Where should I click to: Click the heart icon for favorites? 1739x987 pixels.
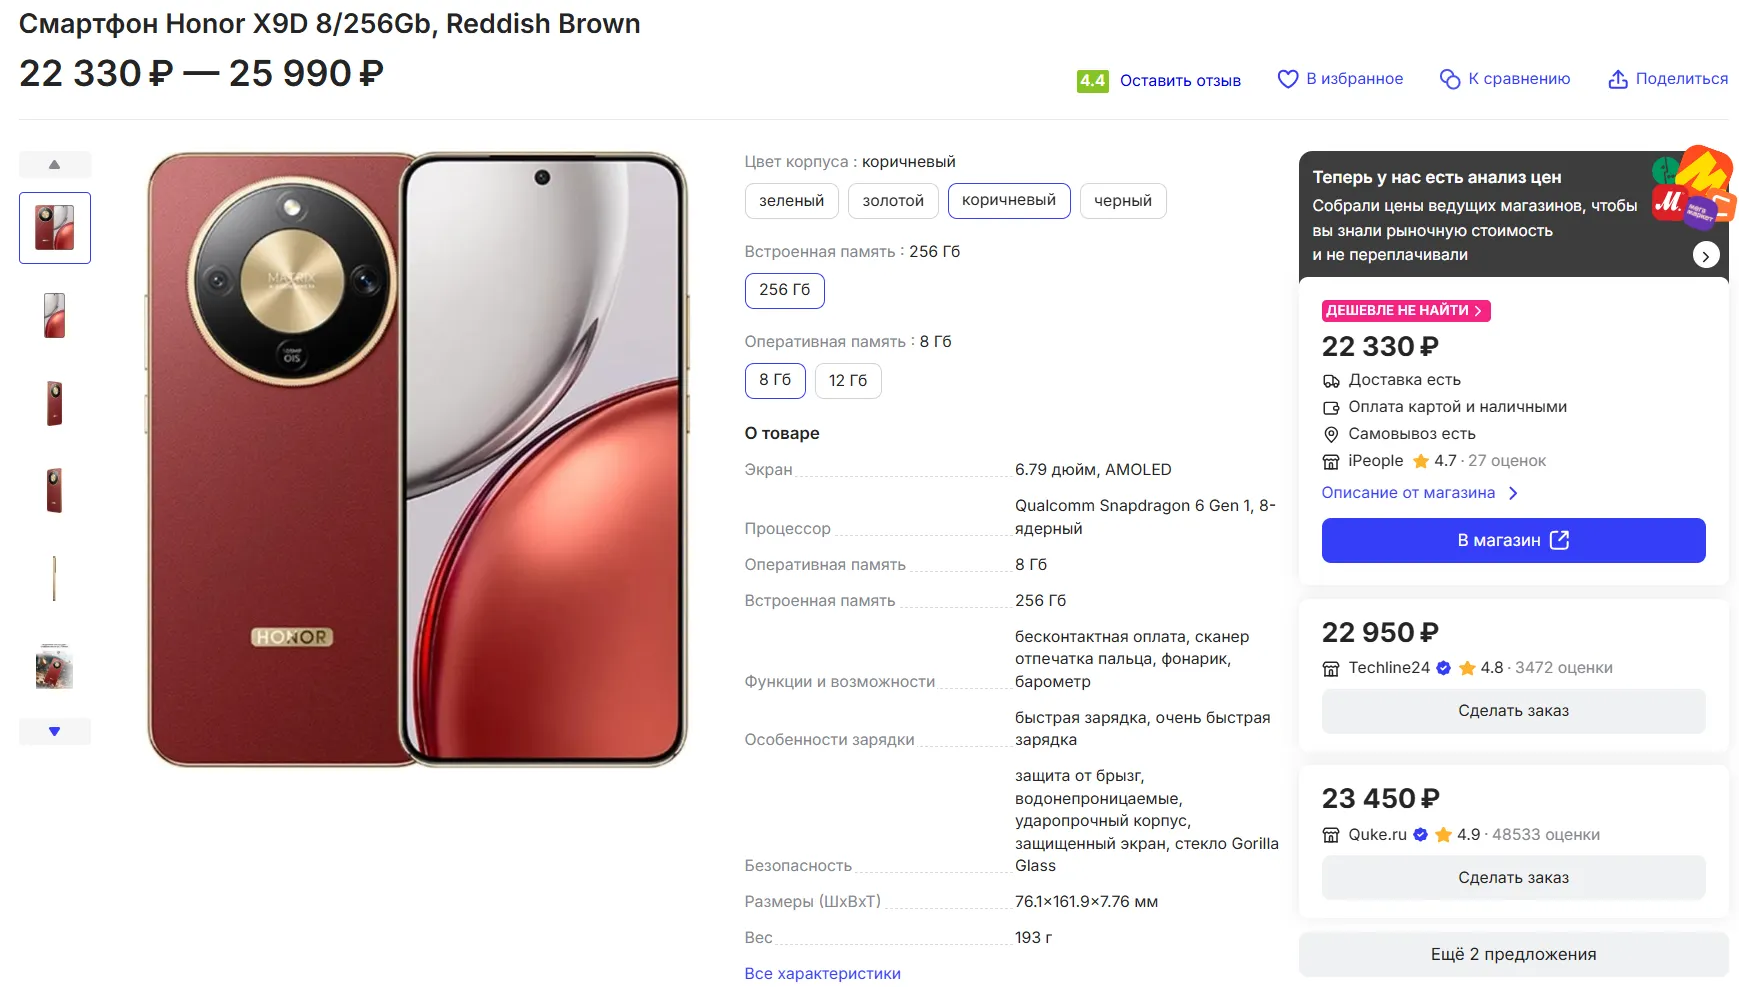[1287, 79]
